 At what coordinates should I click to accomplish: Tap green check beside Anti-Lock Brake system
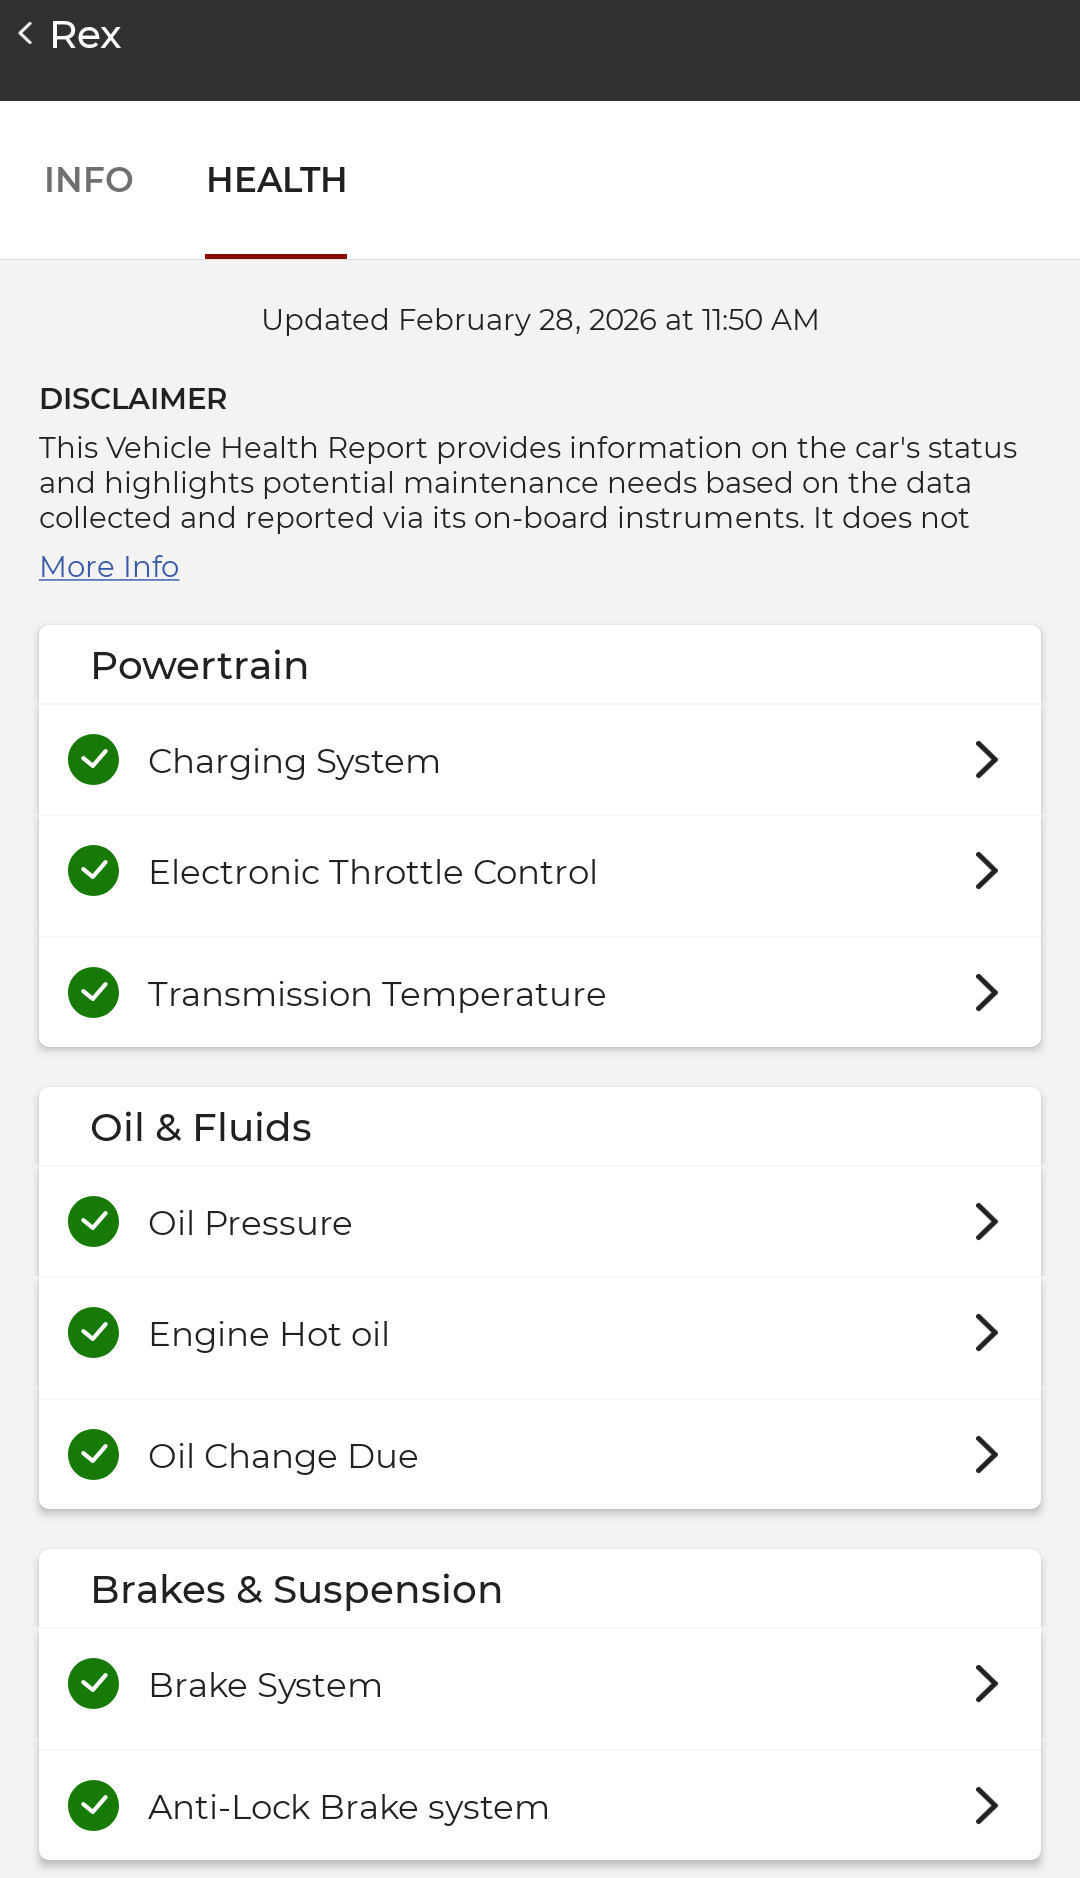[94, 1806]
